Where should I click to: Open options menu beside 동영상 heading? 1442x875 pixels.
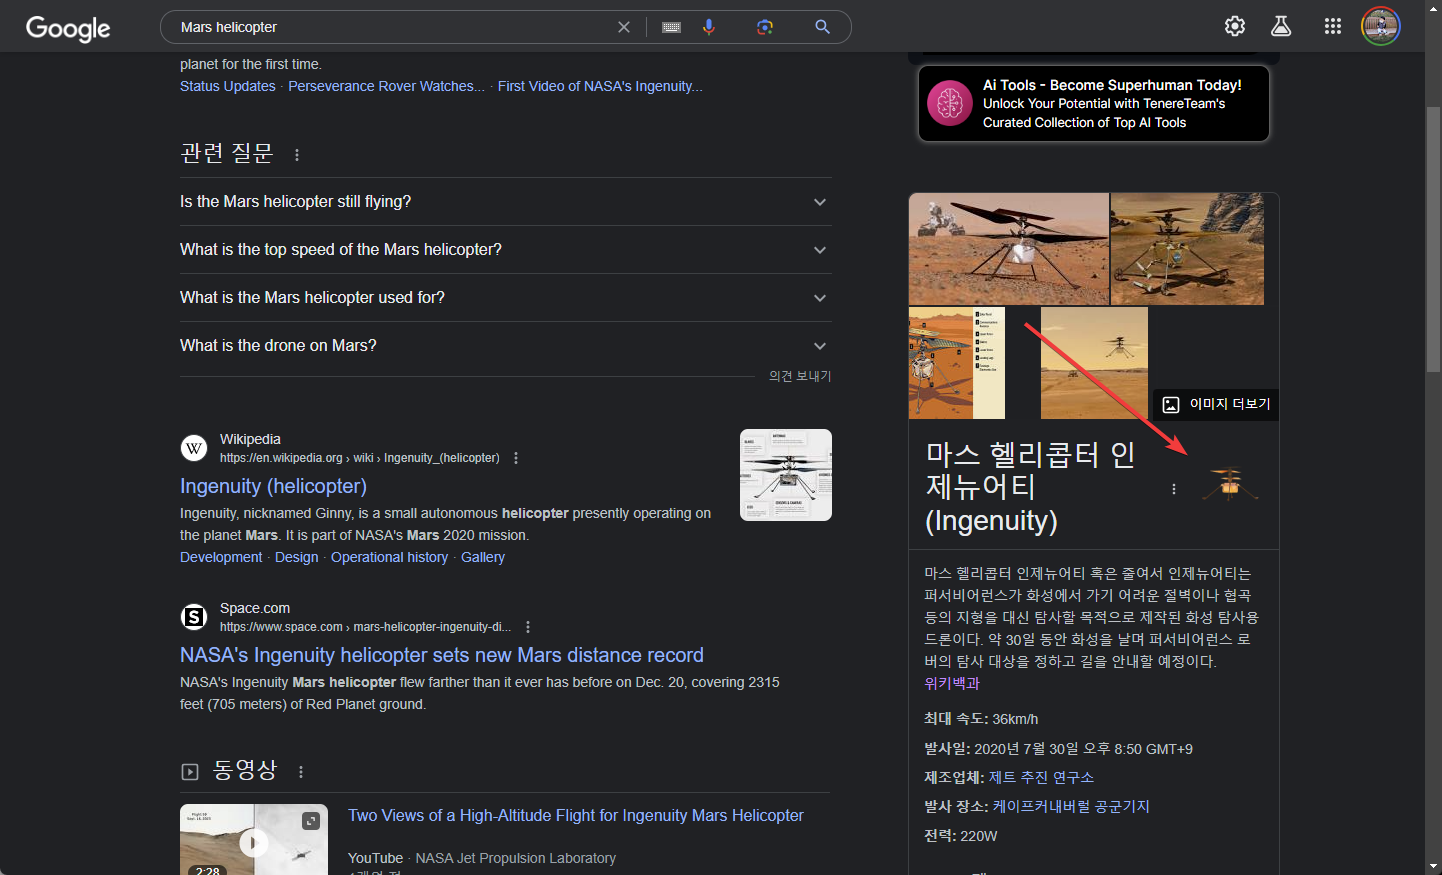coord(301,771)
